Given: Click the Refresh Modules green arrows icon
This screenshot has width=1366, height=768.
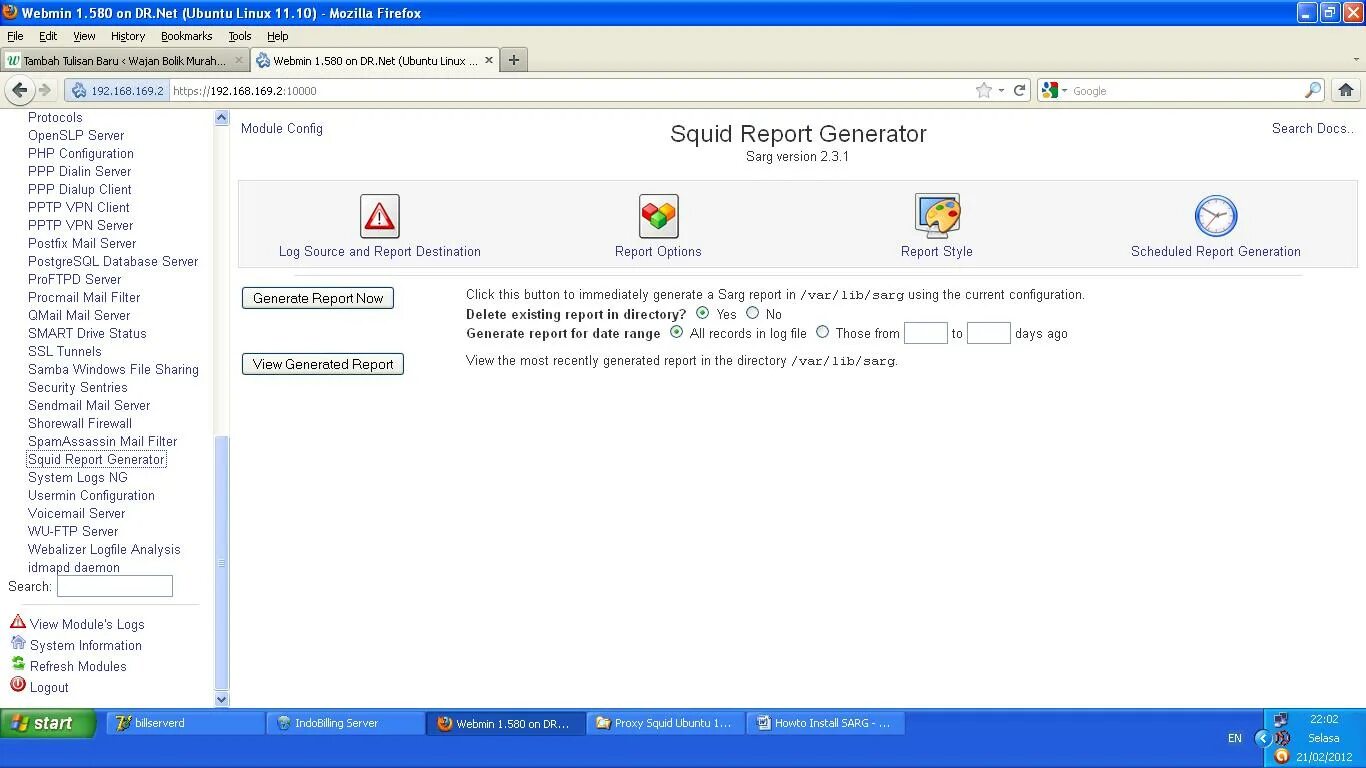Looking at the screenshot, I should [x=18, y=664].
